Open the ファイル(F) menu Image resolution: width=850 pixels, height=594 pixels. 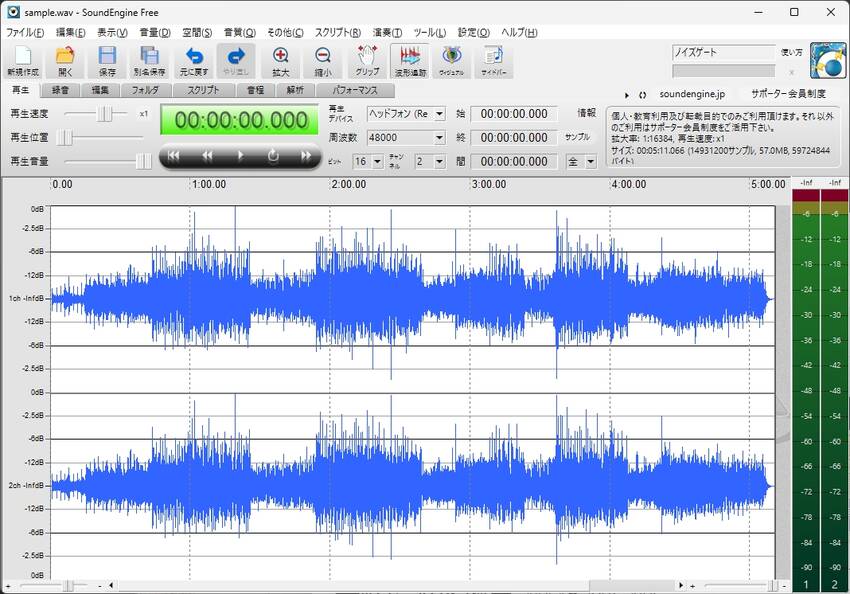click(24, 33)
